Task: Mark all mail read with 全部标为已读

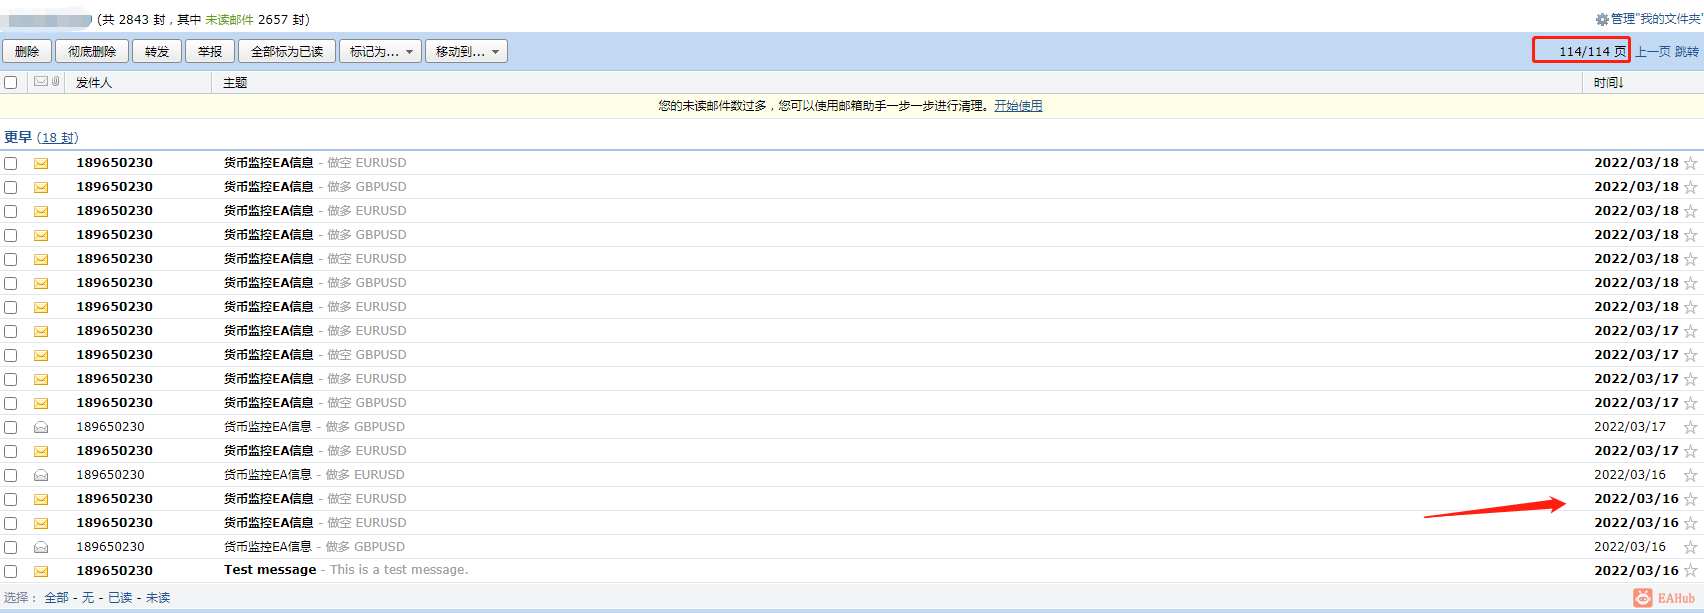Action: 287,51
